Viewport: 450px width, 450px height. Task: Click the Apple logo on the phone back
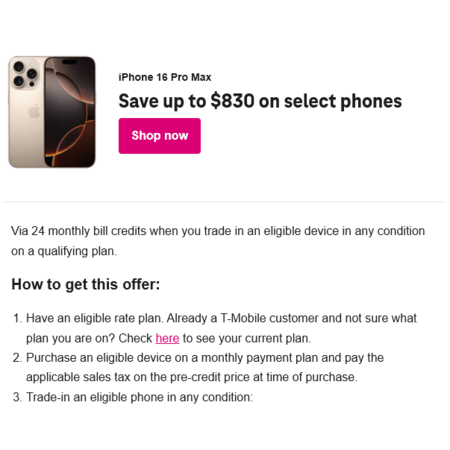tap(34, 111)
